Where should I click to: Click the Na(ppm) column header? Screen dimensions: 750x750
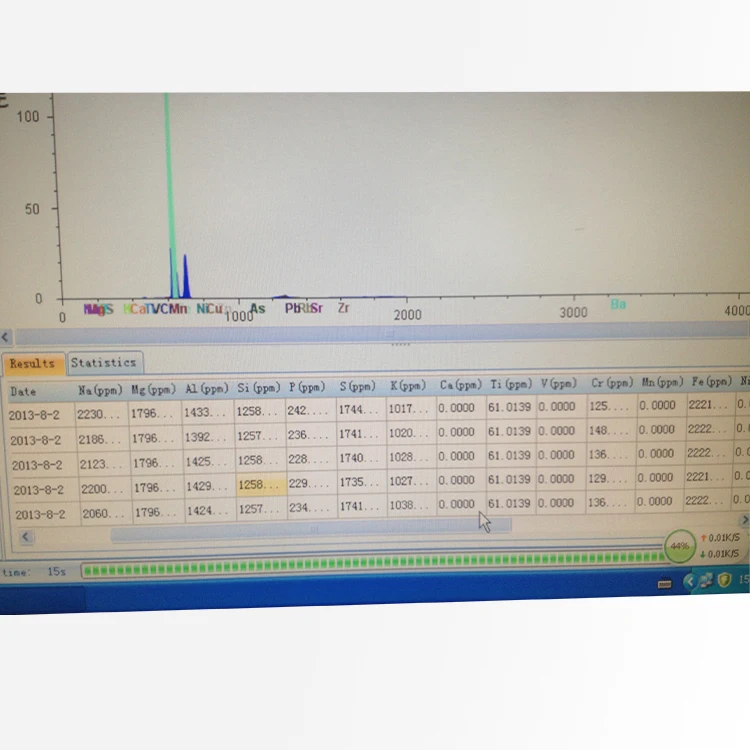click(x=100, y=390)
